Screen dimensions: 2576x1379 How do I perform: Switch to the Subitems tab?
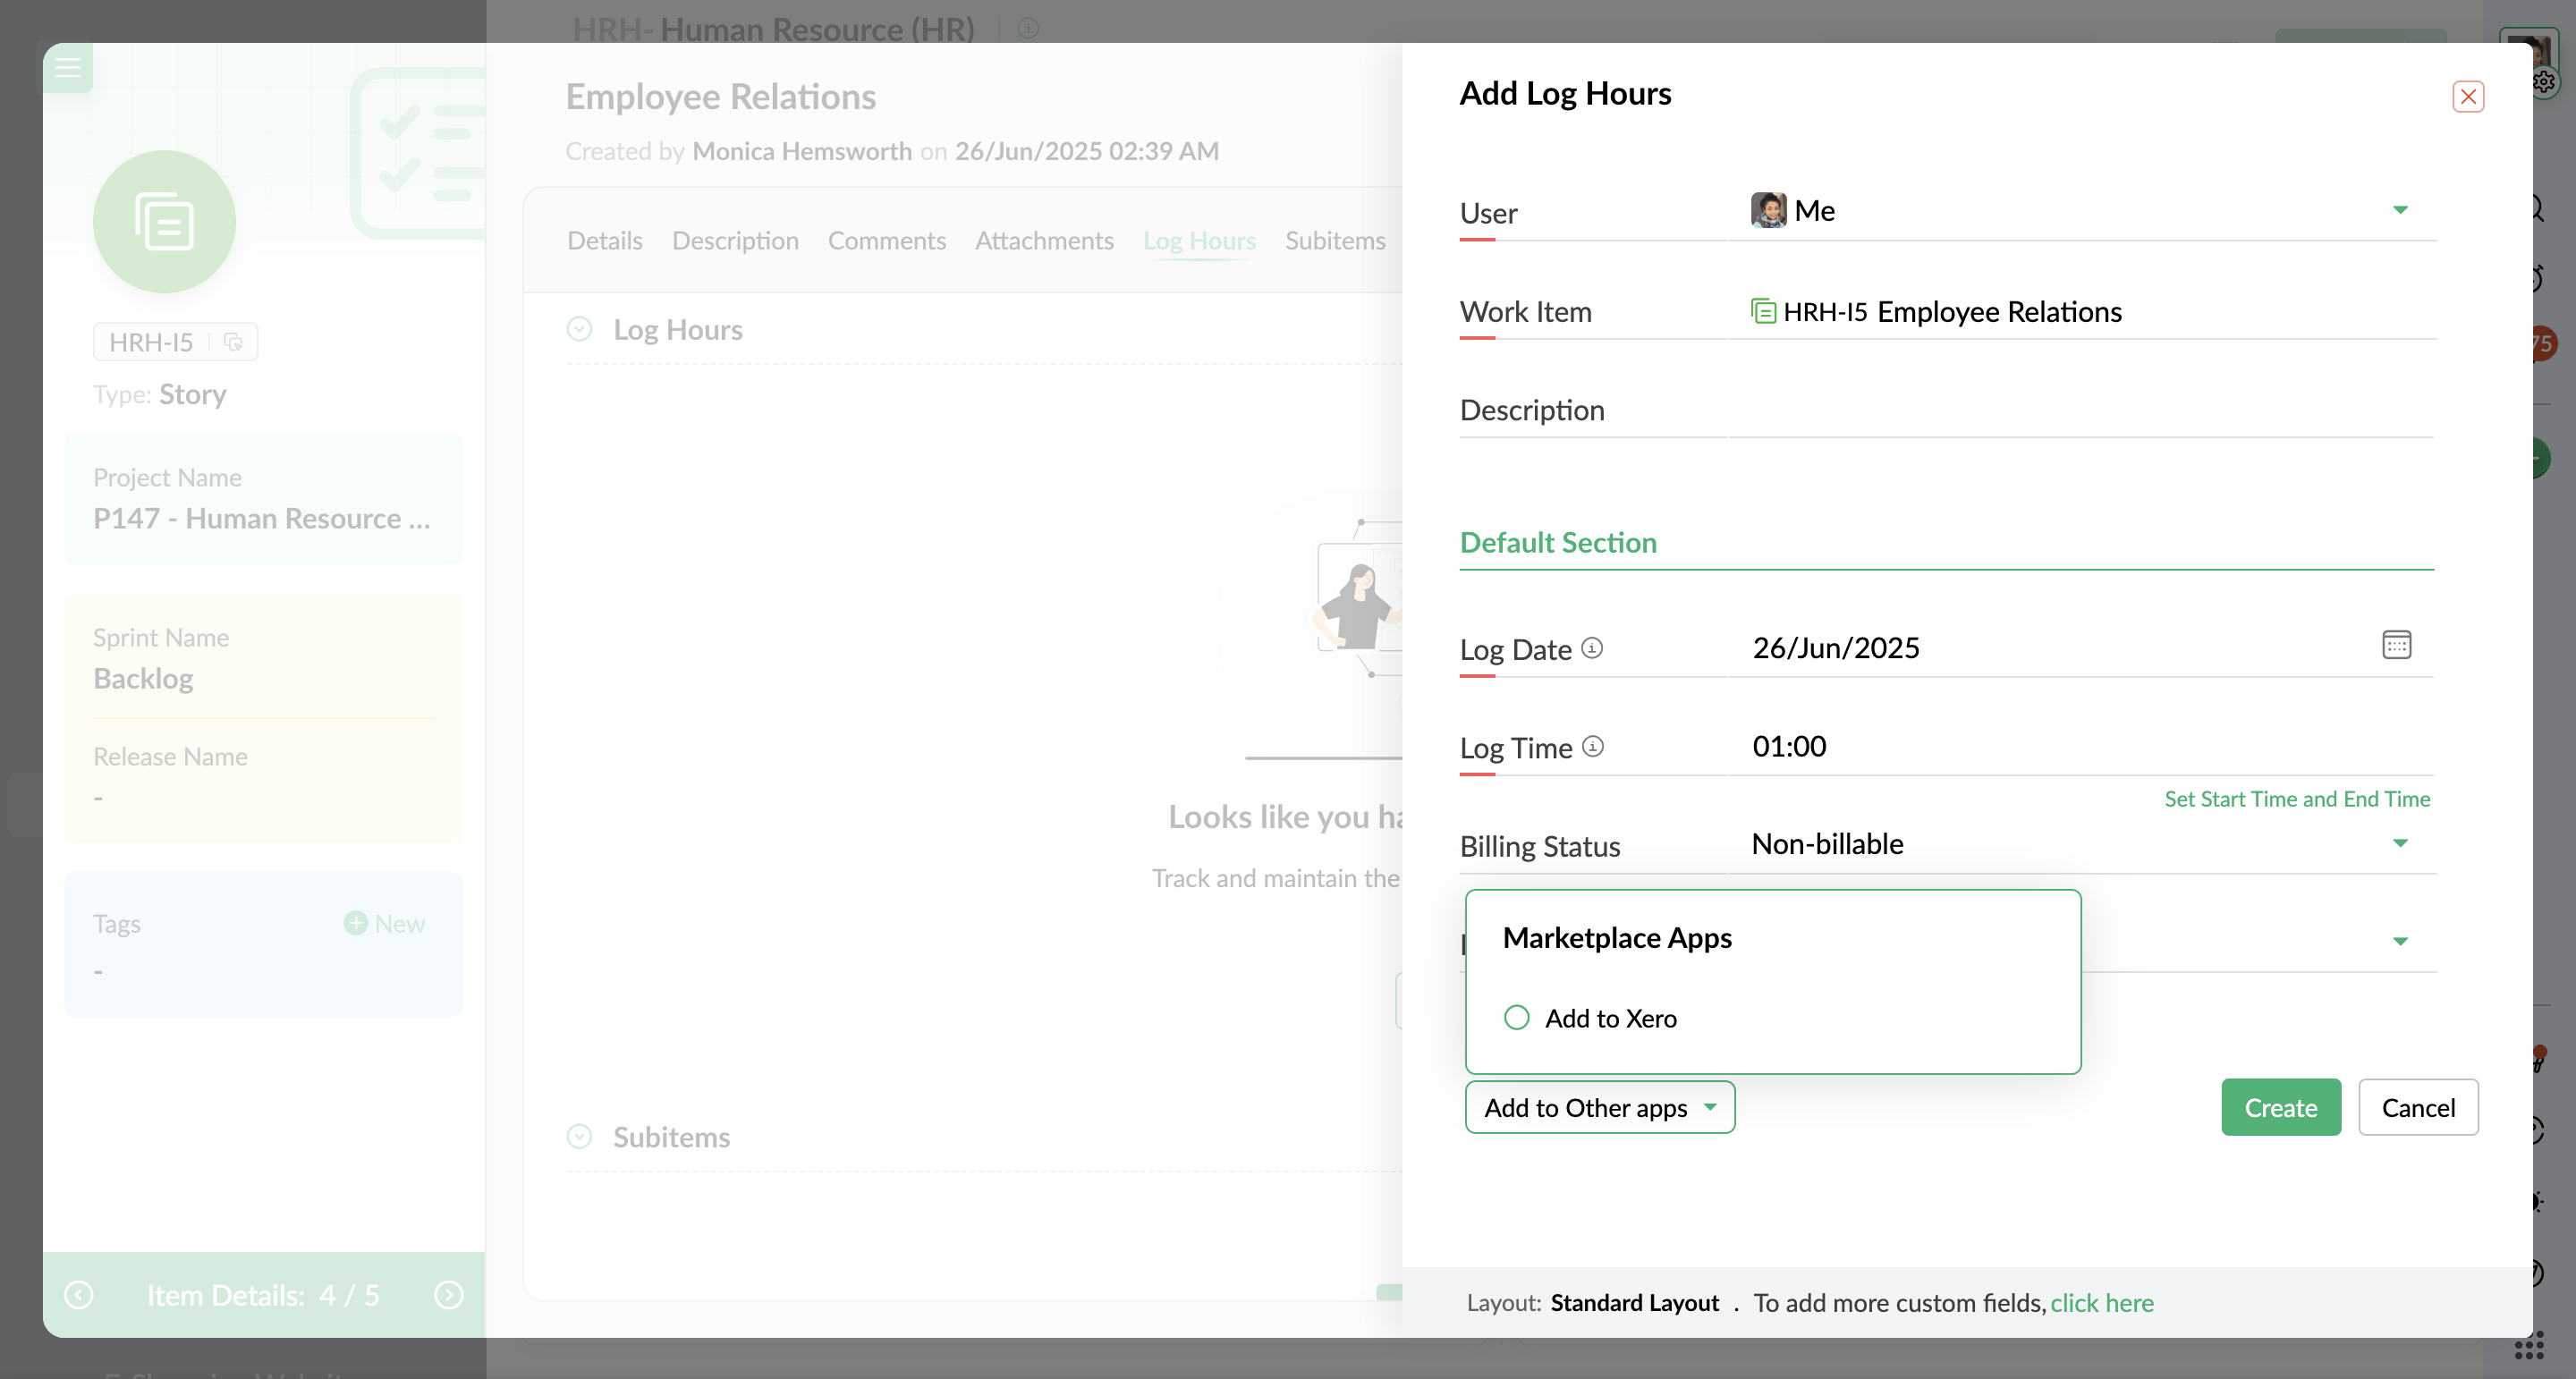pyautogui.click(x=1334, y=240)
